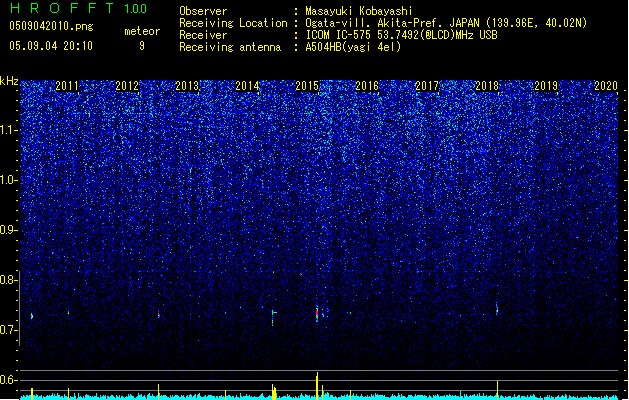Click the tallest yellow power spike
This screenshot has width=629, height=400.
[x=317, y=386]
